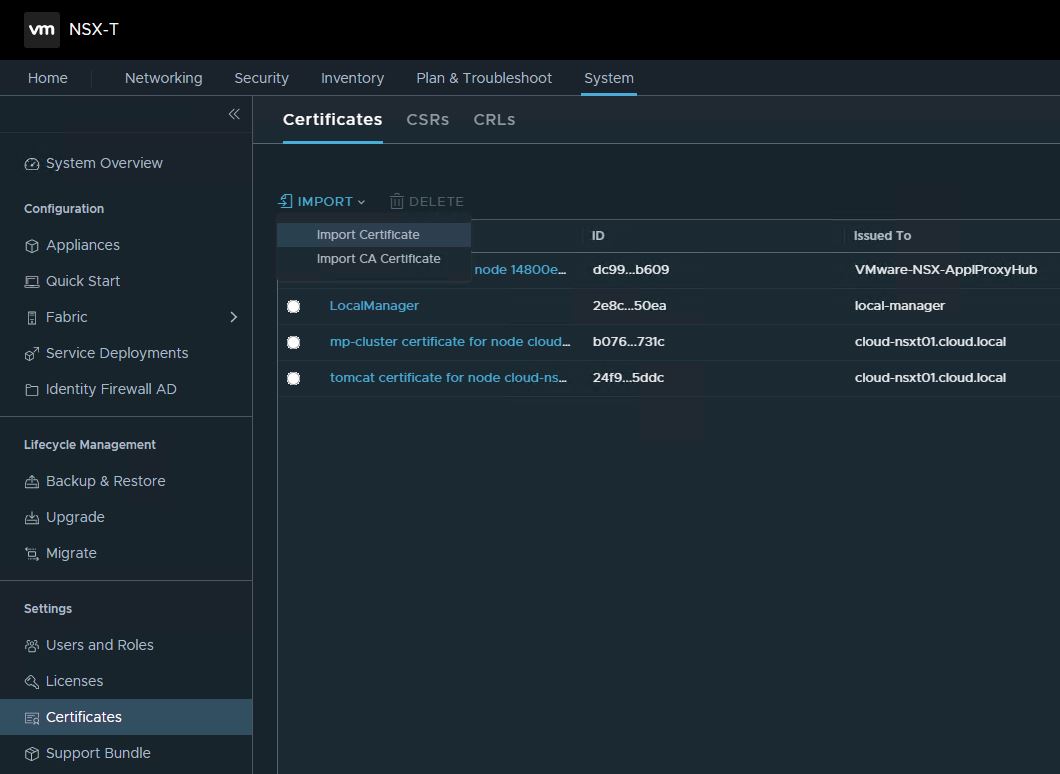Click the Licenses key icon
Viewport: 1060px width, 774px height.
click(x=32, y=682)
